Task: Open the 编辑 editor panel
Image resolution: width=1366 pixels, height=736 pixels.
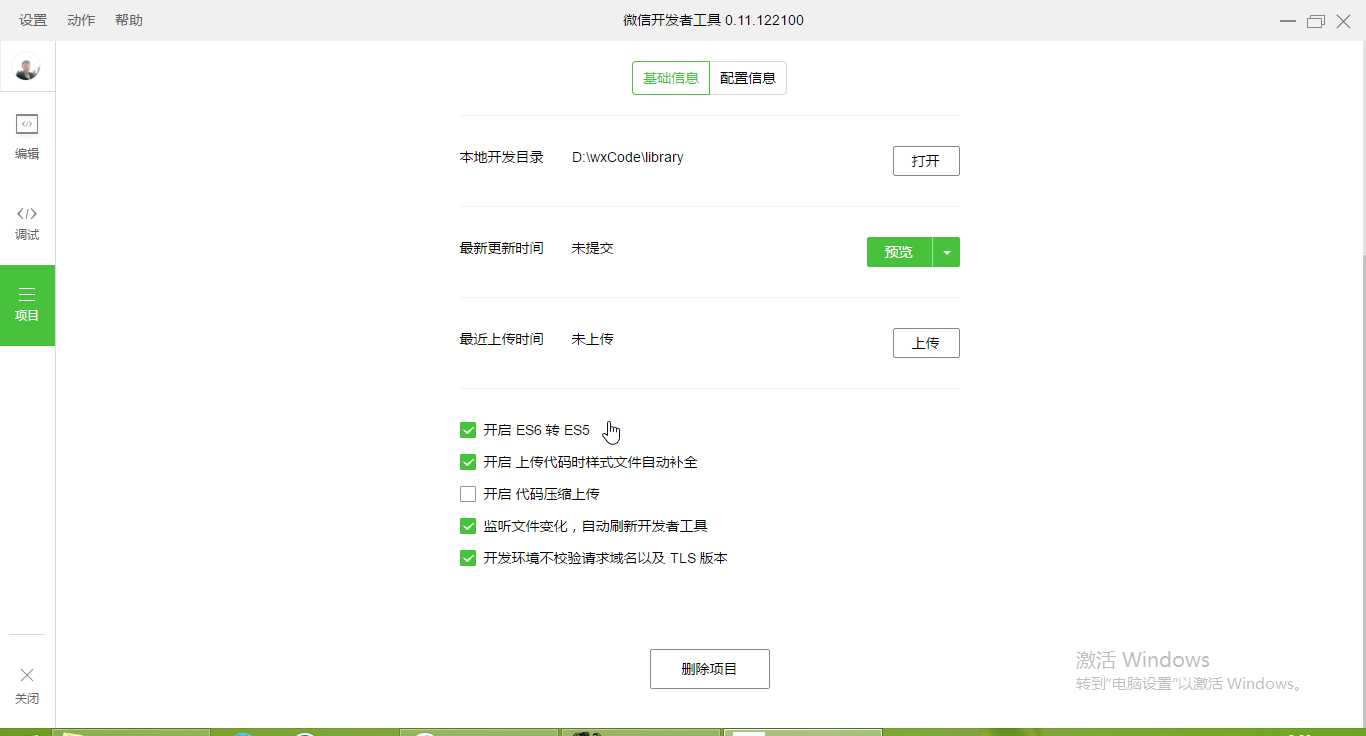Action: click(27, 137)
